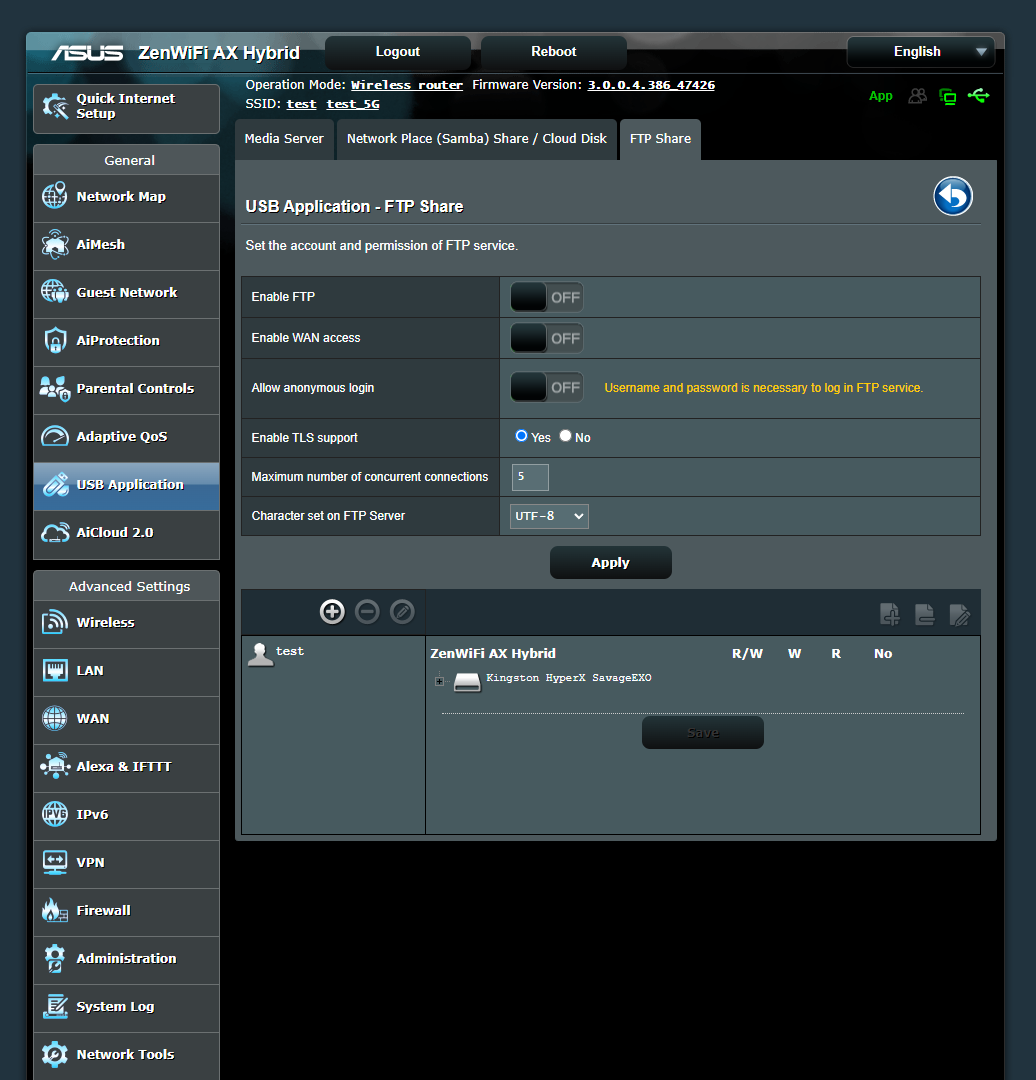This screenshot has height=1080, width=1036.
Task: Apply the FTP settings
Action: 610,562
